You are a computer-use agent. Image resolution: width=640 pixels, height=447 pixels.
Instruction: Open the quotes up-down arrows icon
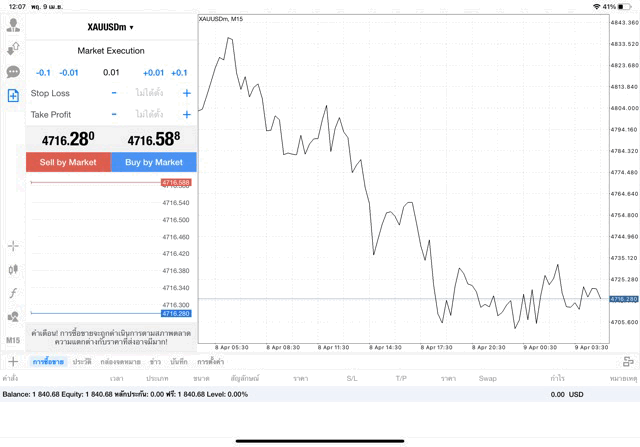(x=13, y=48)
